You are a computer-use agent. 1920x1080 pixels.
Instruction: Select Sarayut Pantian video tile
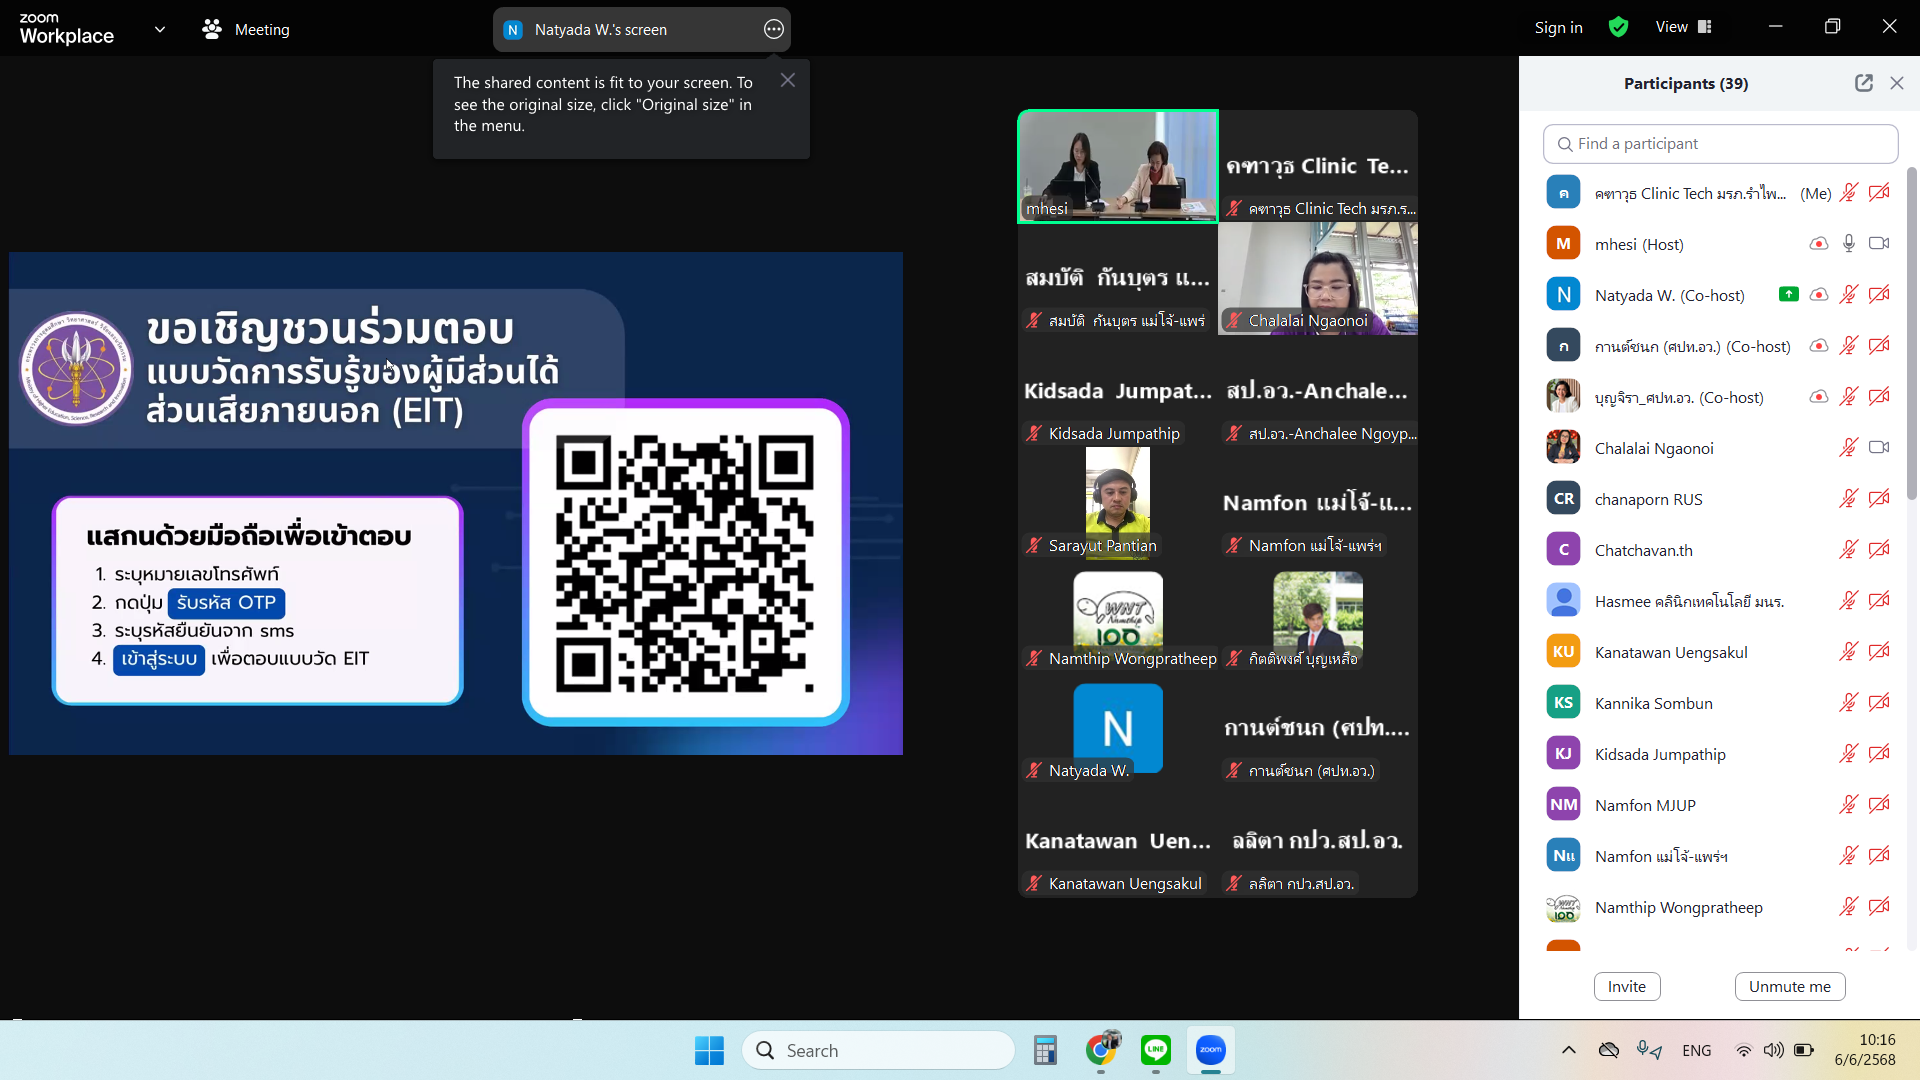point(1117,503)
